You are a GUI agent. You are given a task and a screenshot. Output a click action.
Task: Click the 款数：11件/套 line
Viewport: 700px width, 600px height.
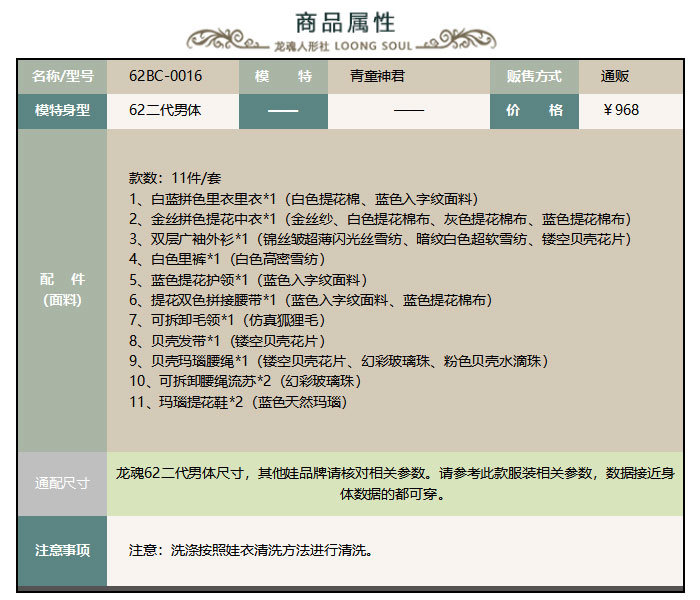click(x=174, y=178)
